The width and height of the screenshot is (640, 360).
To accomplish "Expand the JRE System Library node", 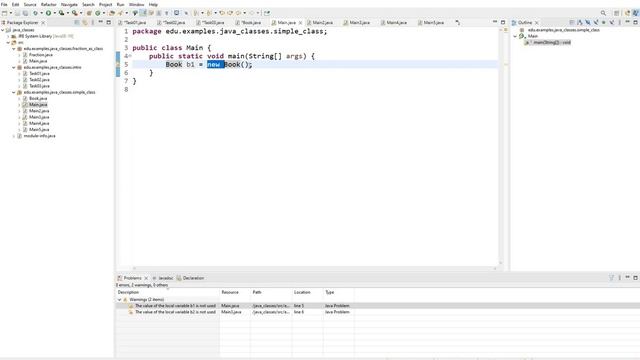I will tap(8, 36).
